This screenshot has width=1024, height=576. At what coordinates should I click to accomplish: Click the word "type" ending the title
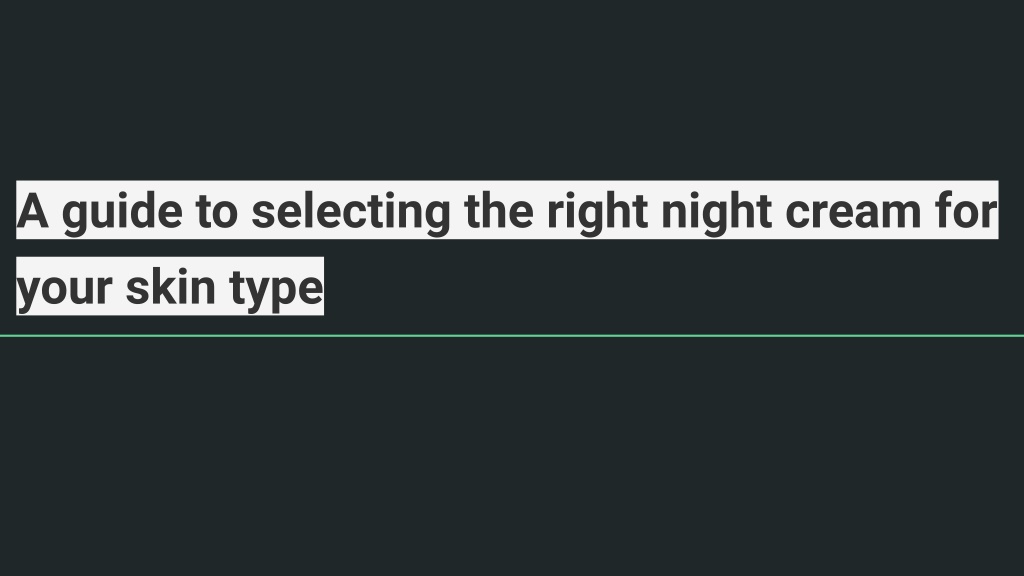[276, 289]
